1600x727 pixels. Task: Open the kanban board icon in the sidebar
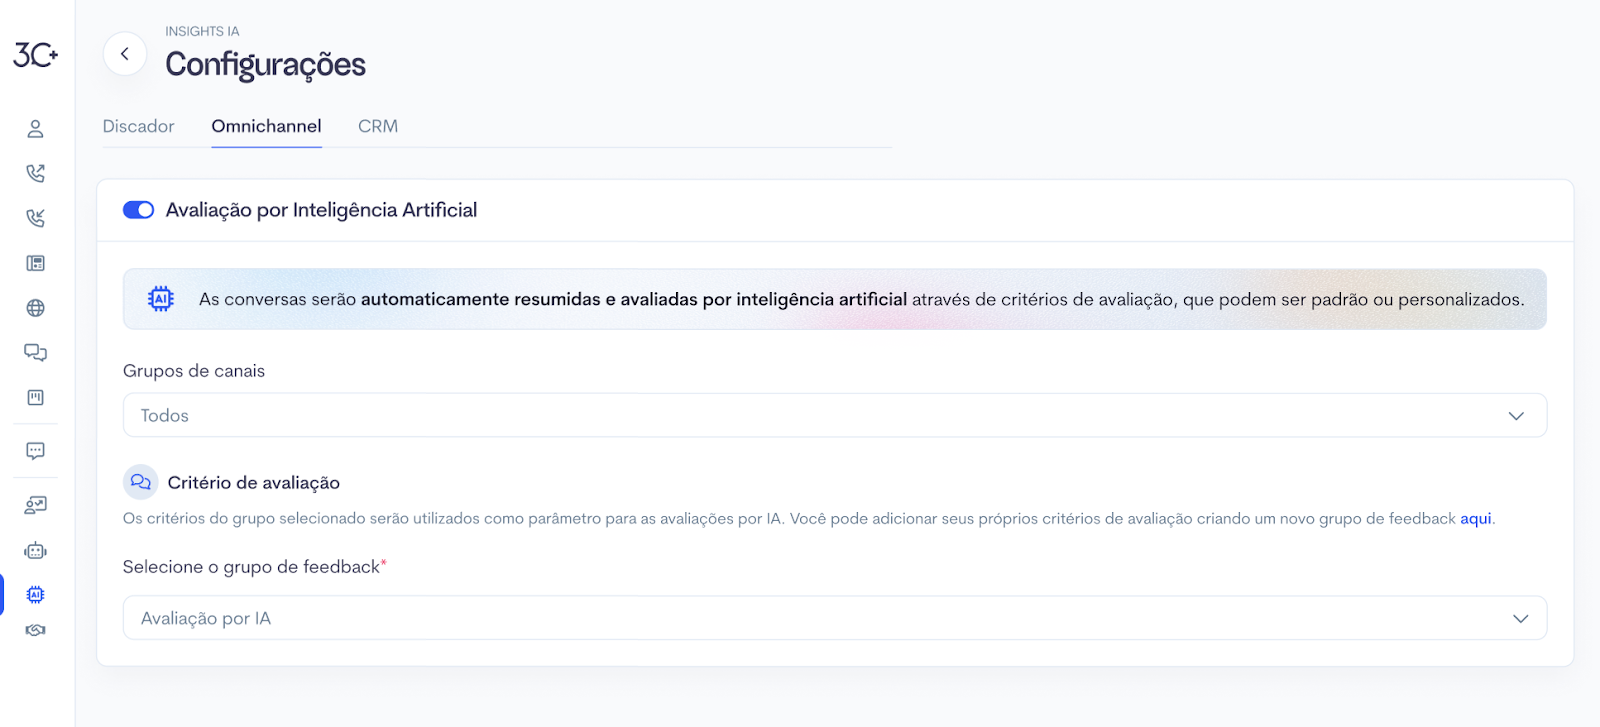click(35, 397)
